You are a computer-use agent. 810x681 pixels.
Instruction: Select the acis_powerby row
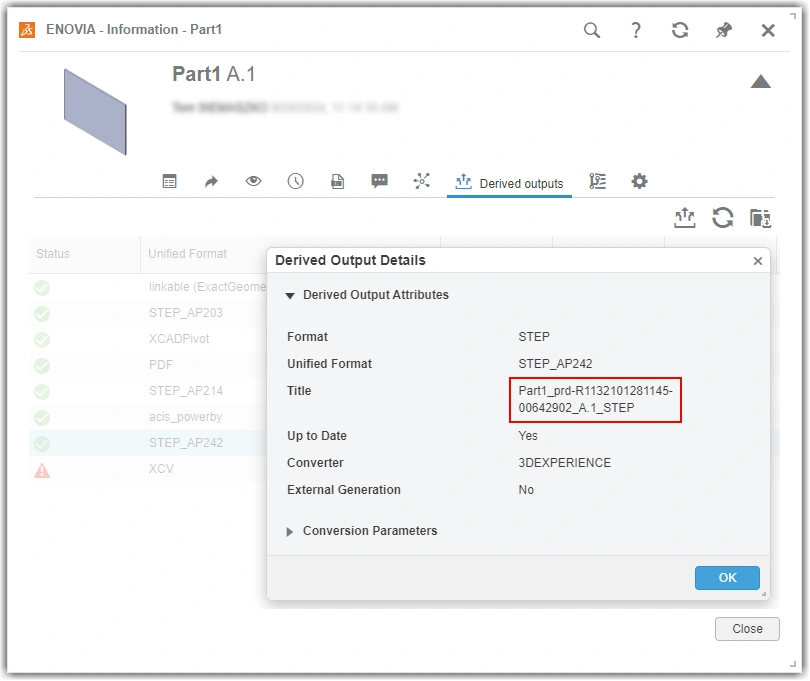click(148, 417)
